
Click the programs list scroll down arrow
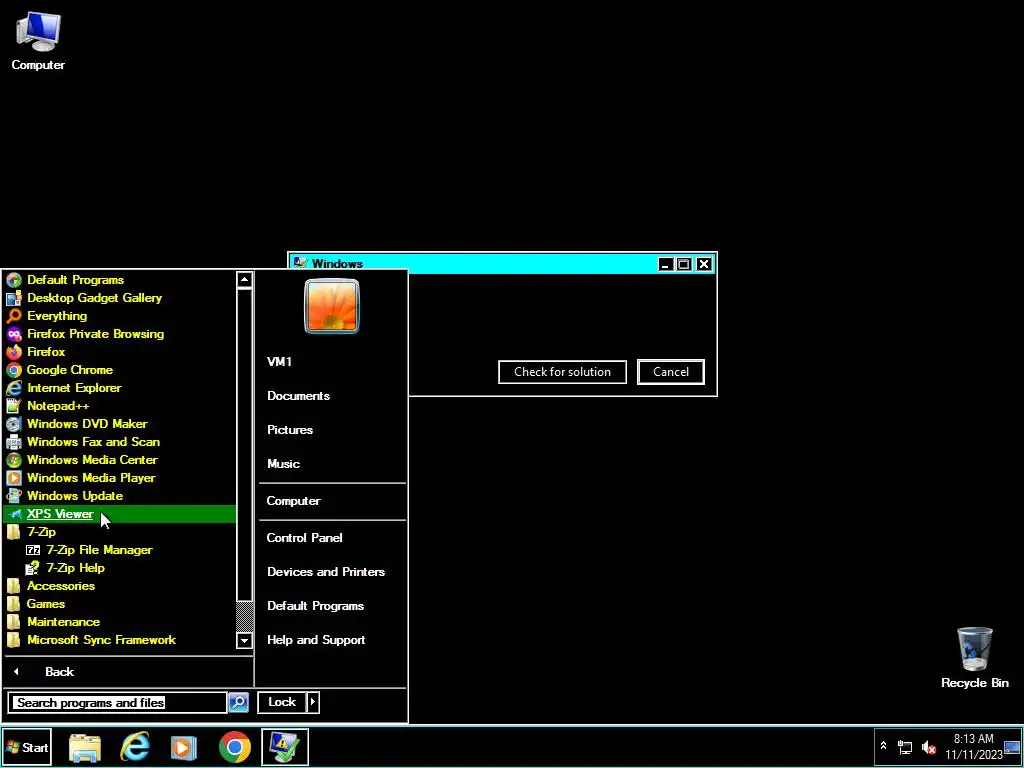[244, 640]
